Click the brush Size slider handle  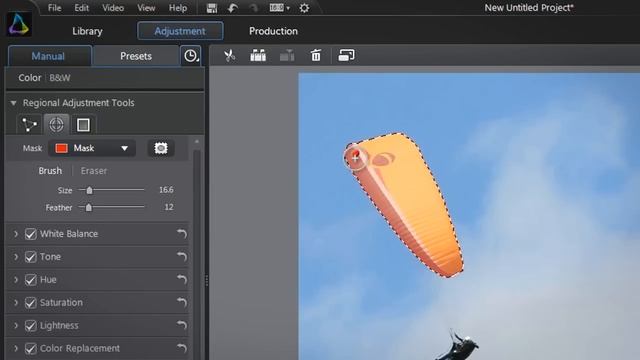[x=89, y=190]
